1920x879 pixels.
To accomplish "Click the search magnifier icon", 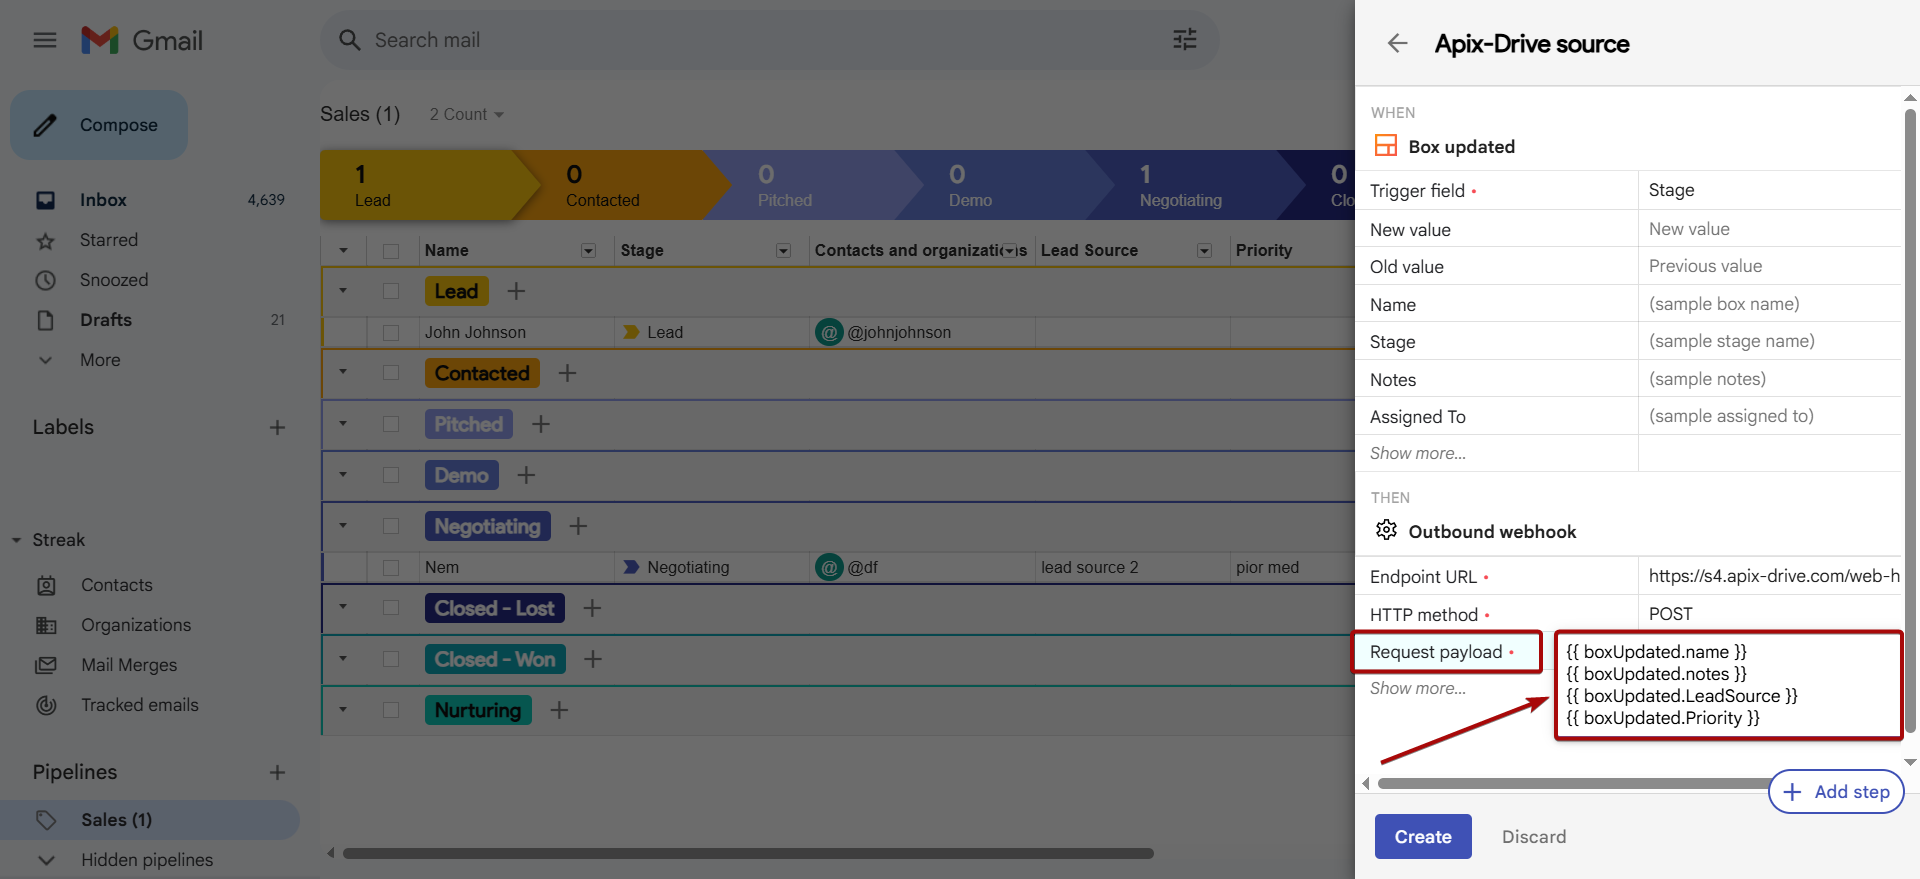I will (349, 40).
